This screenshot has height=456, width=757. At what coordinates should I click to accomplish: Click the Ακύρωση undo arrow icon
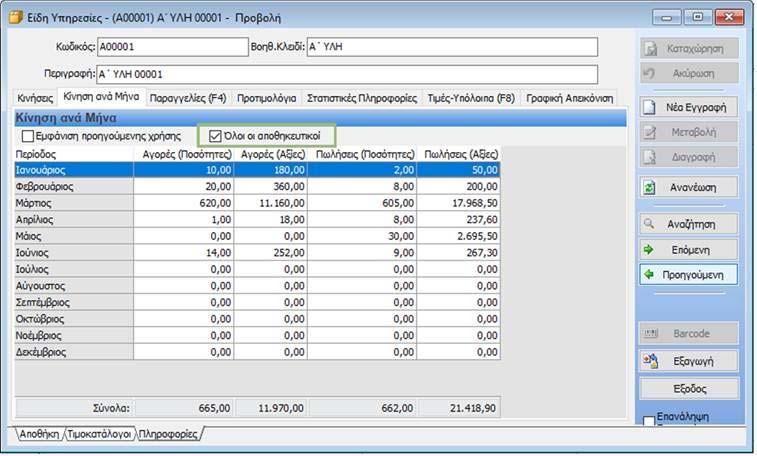tap(650, 73)
